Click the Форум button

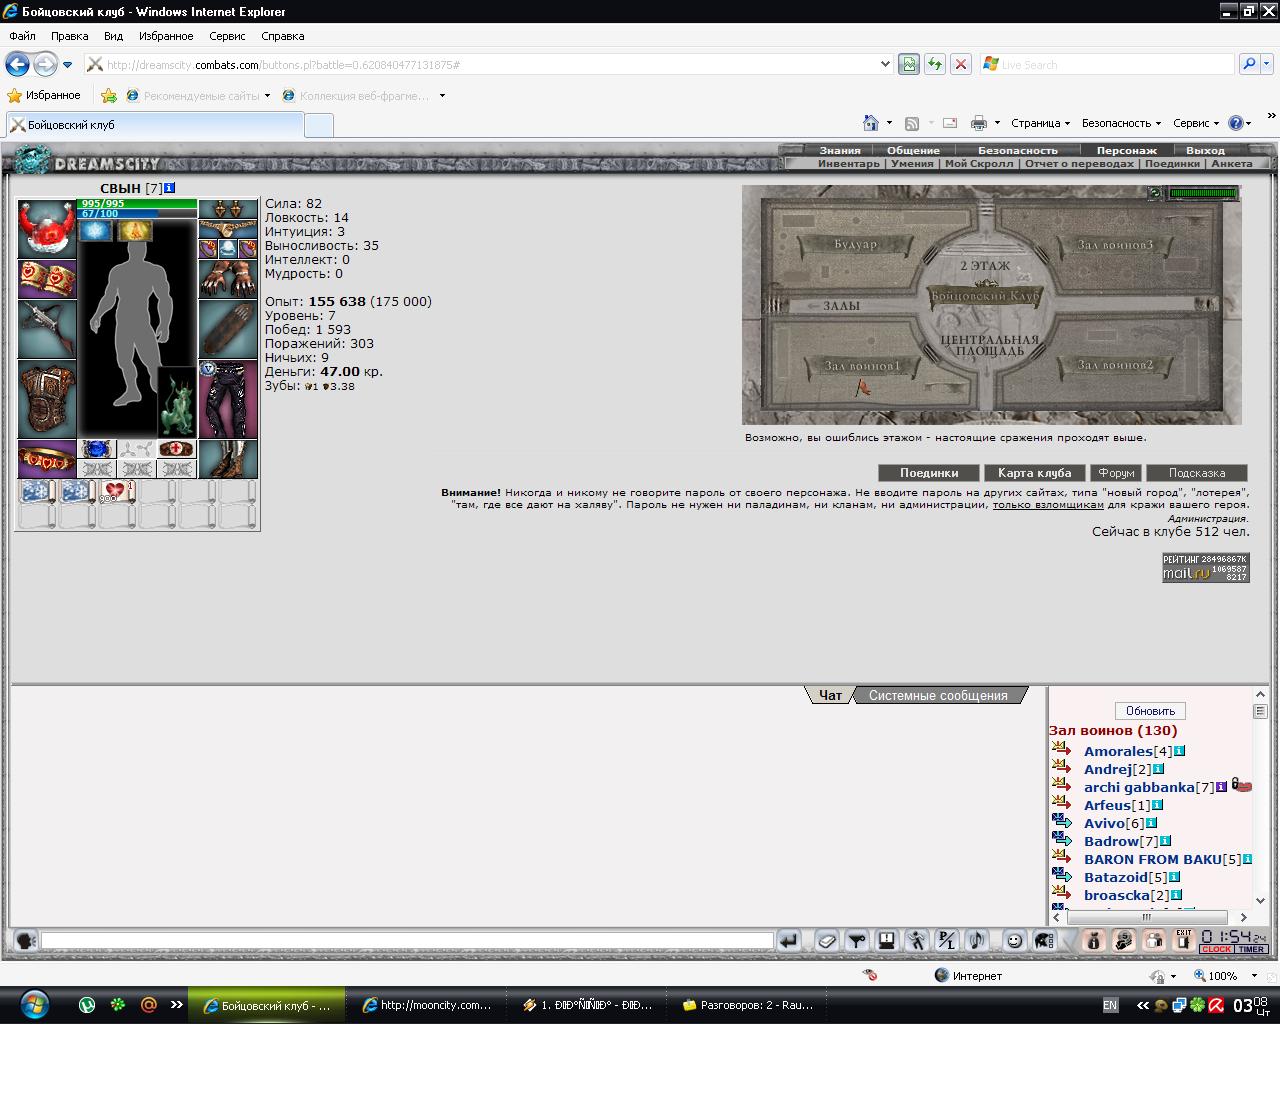(1116, 473)
